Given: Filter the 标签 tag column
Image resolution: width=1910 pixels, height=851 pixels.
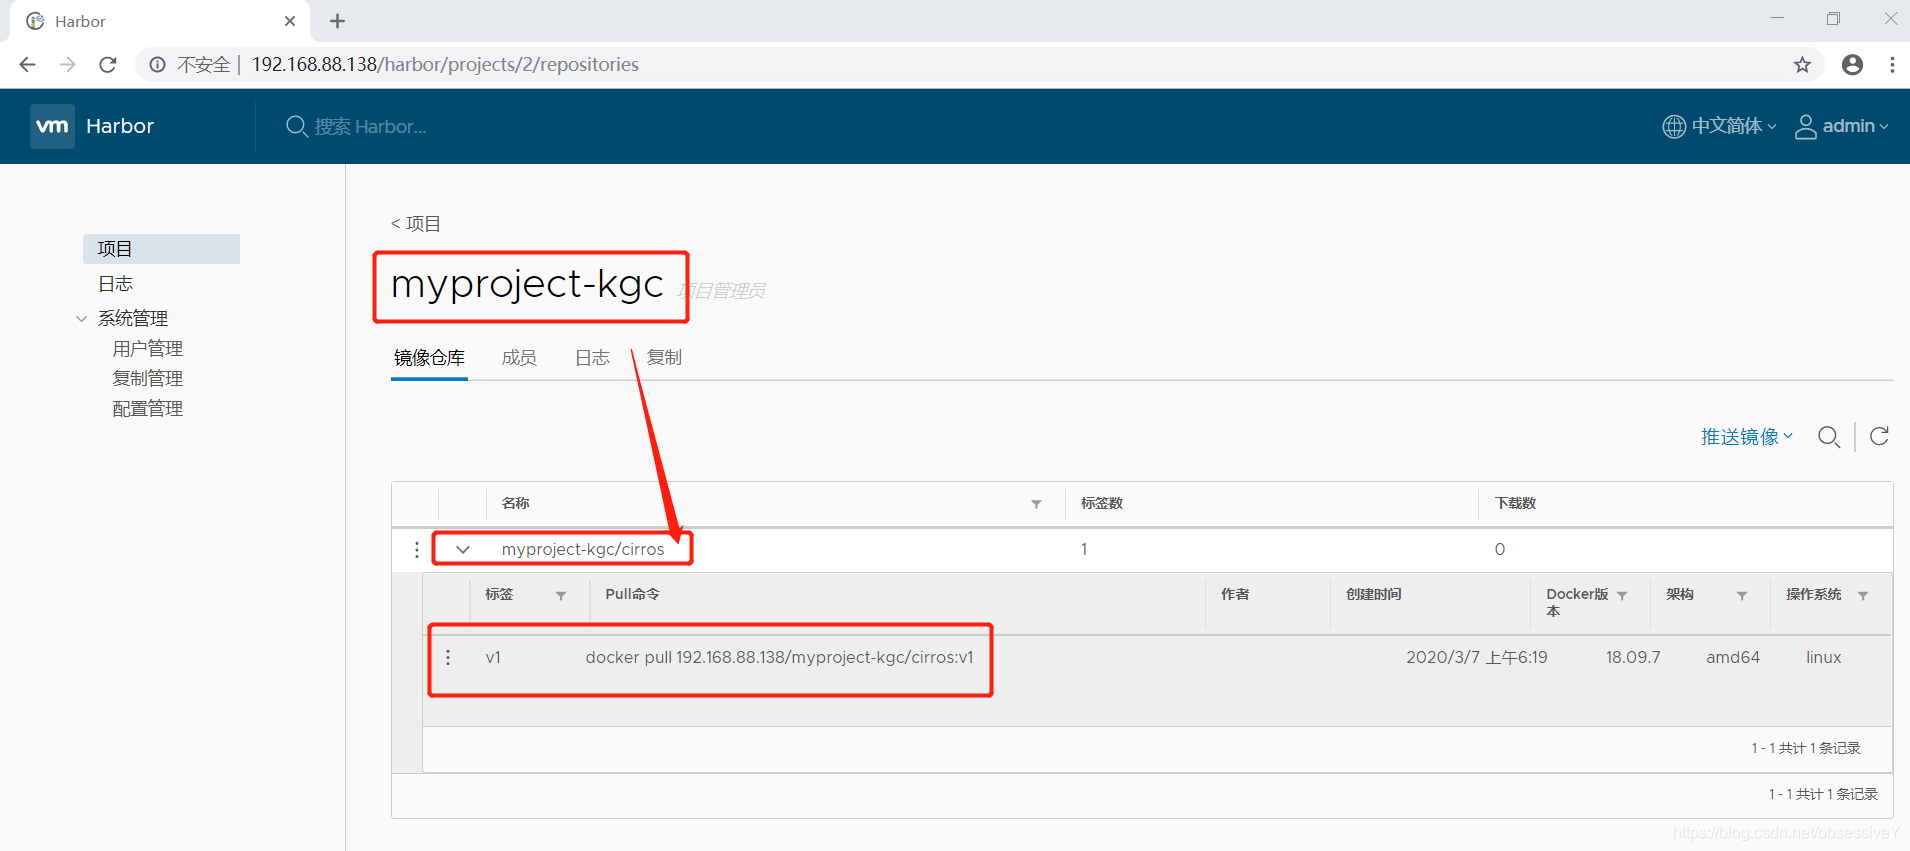Looking at the screenshot, I should [x=561, y=596].
